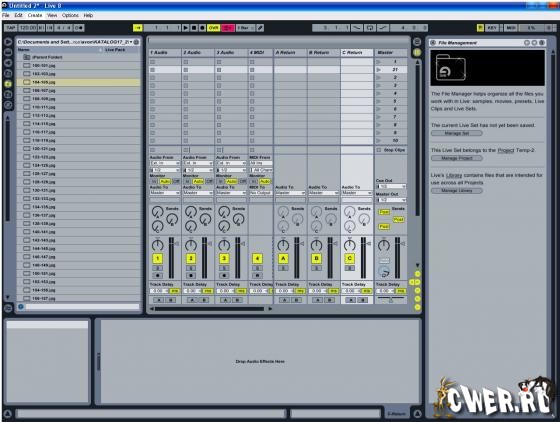Viewport: 560px width, 422px height.
Task: Arm track 2 Audio for recording
Action: [191, 275]
